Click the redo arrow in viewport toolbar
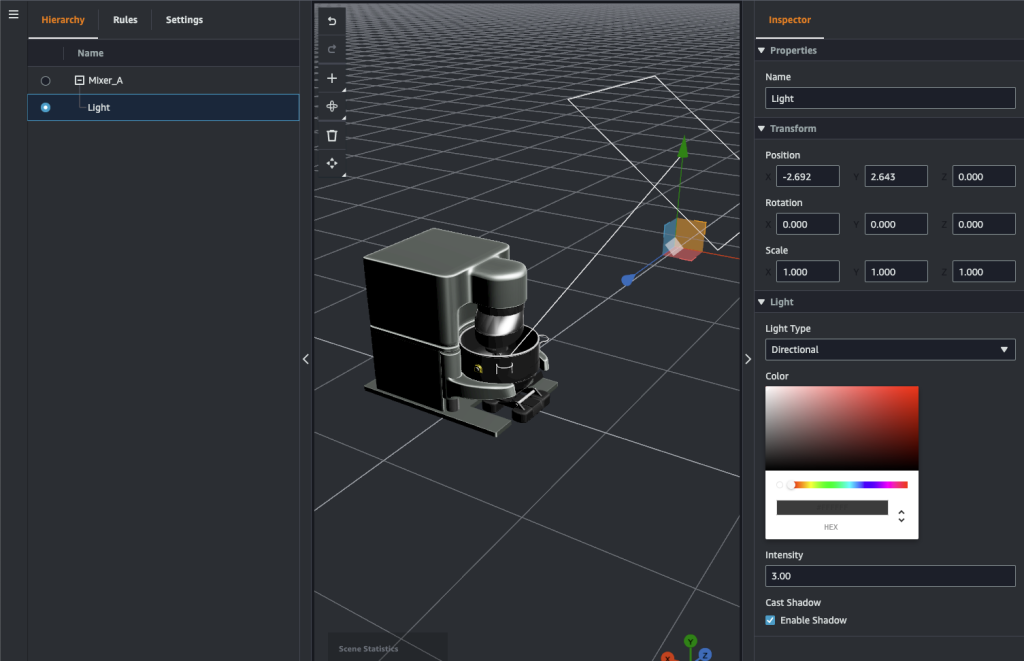The width and height of the screenshot is (1024, 661). (332, 49)
